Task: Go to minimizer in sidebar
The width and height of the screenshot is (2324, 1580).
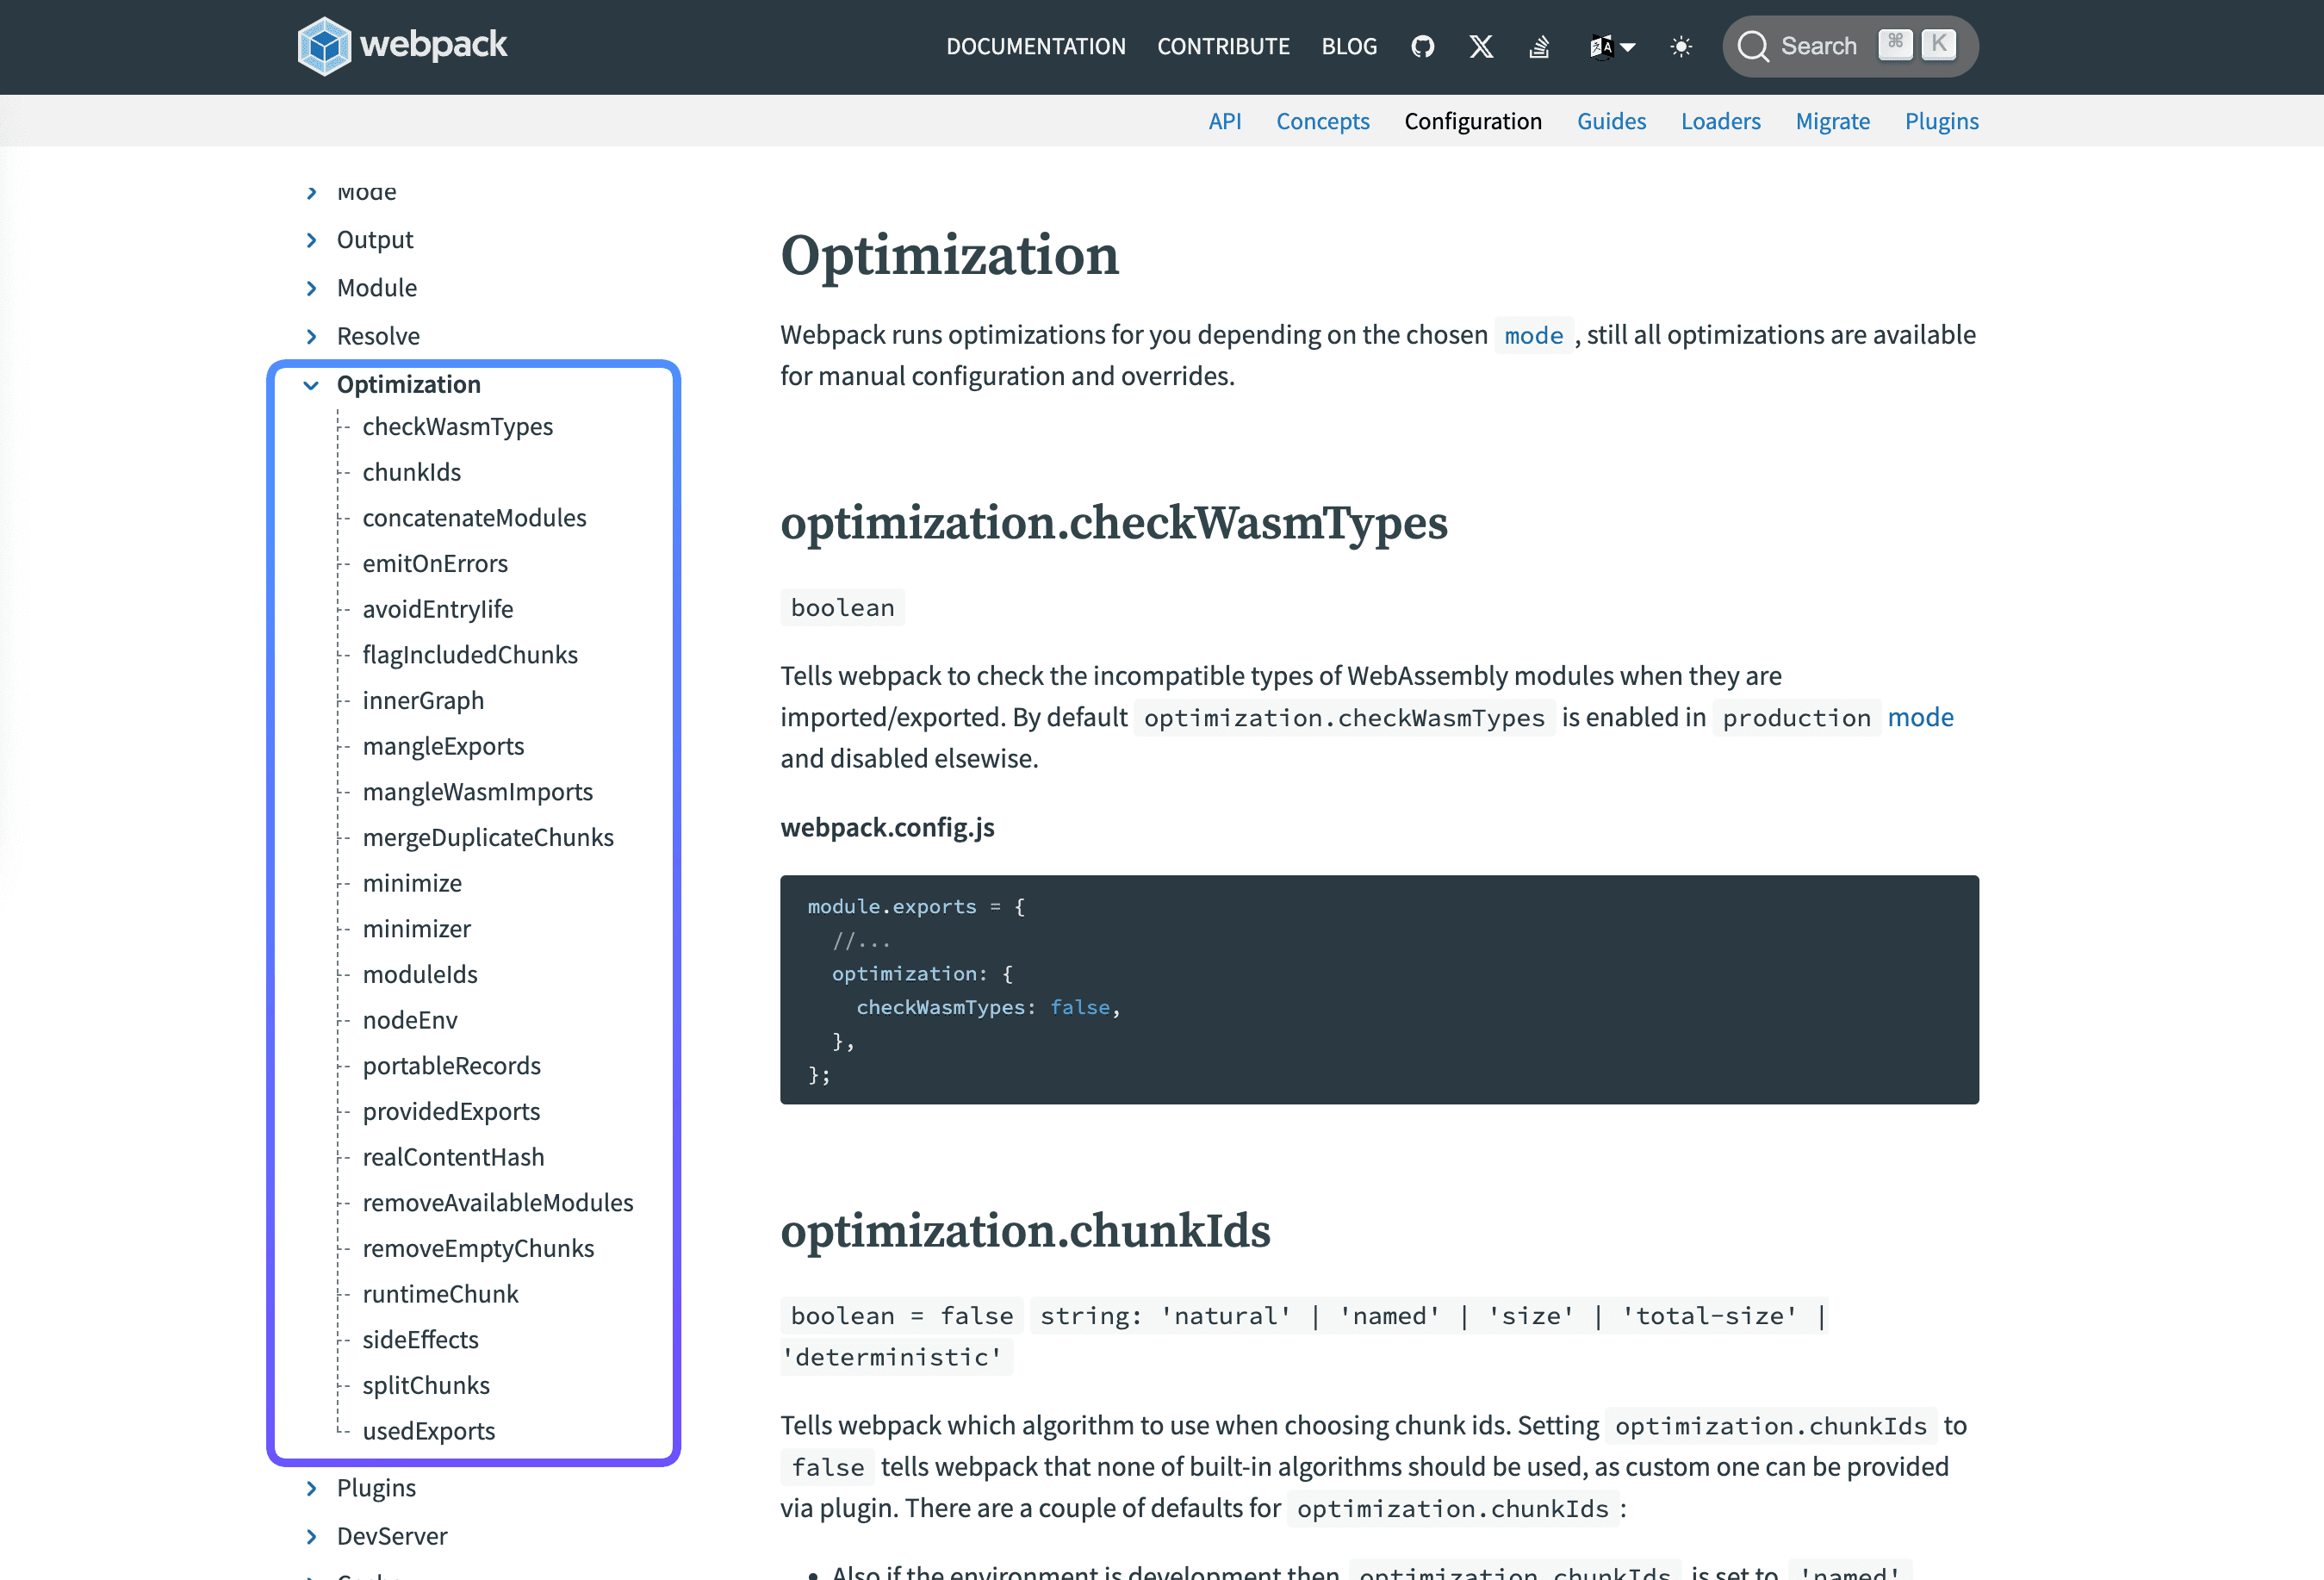Action: (416, 929)
